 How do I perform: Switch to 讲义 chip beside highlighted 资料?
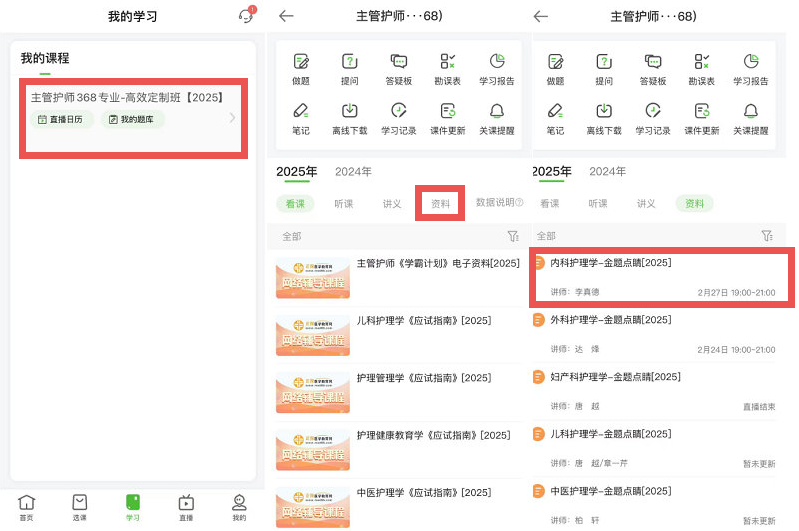point(647,203)
